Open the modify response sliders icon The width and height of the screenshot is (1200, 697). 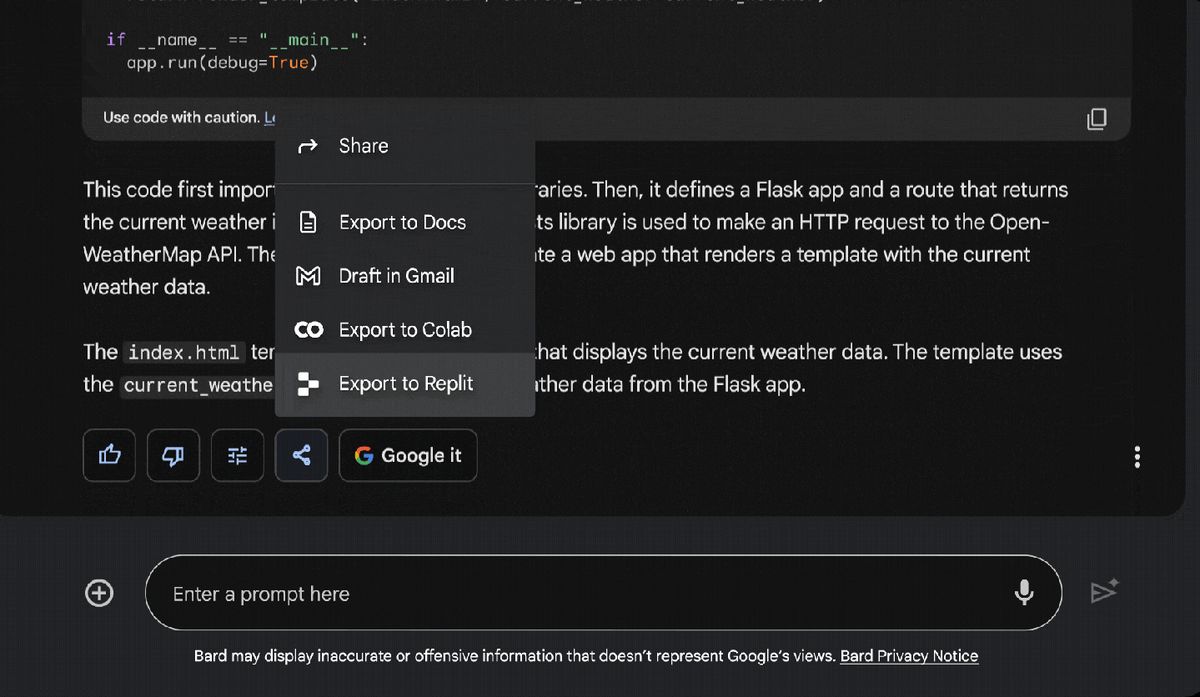237,456
